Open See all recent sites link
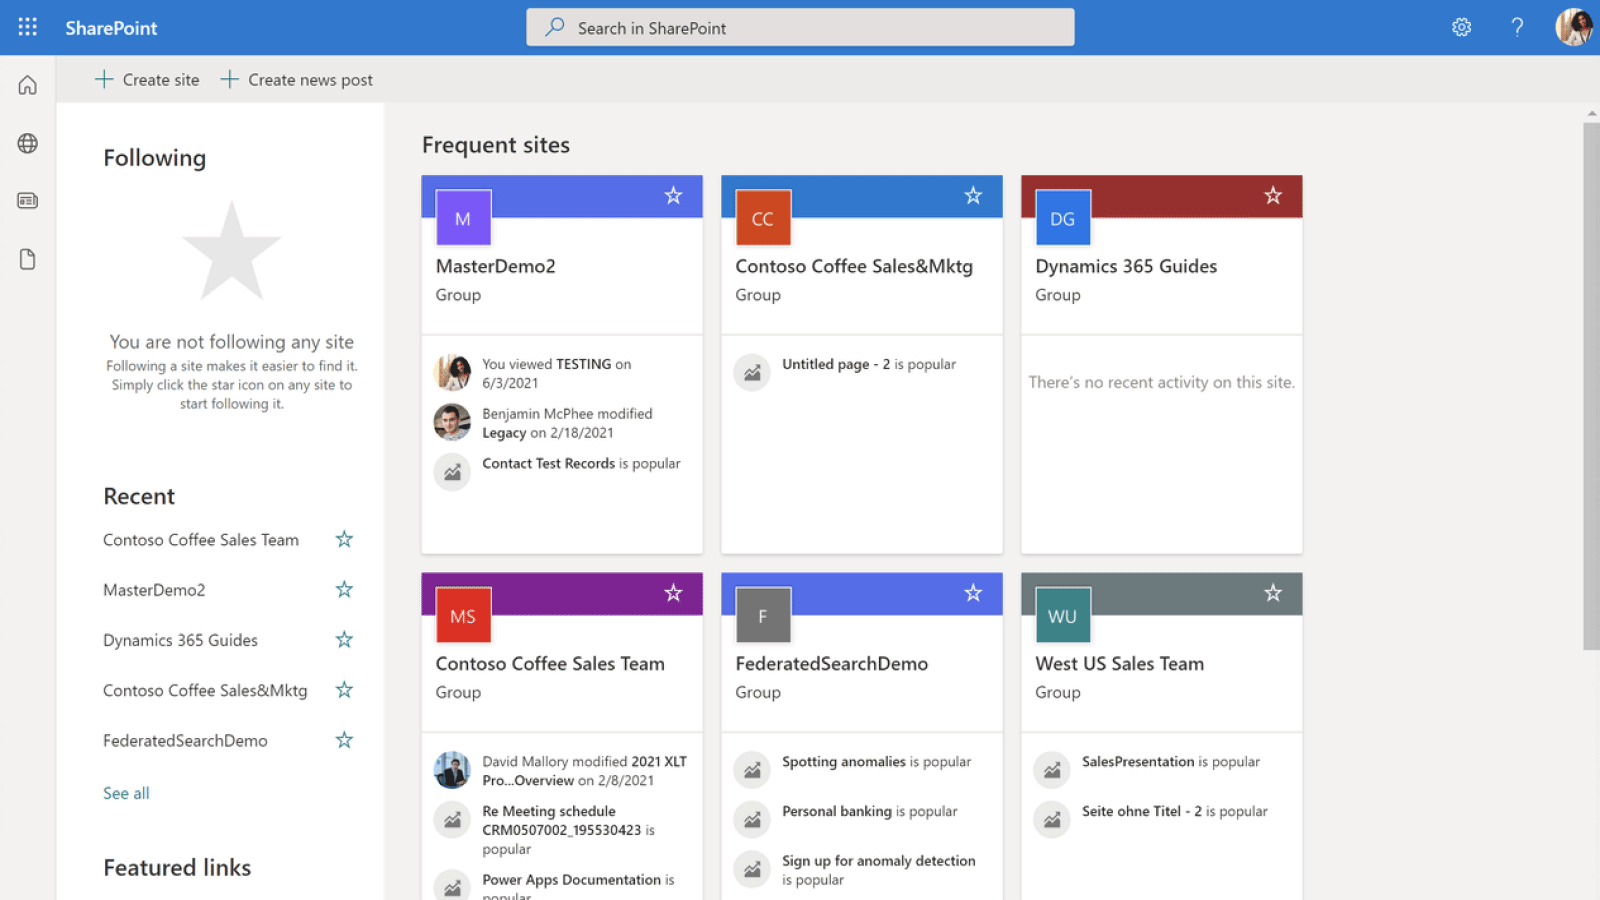1600x900 pixels. click(126, 793)
